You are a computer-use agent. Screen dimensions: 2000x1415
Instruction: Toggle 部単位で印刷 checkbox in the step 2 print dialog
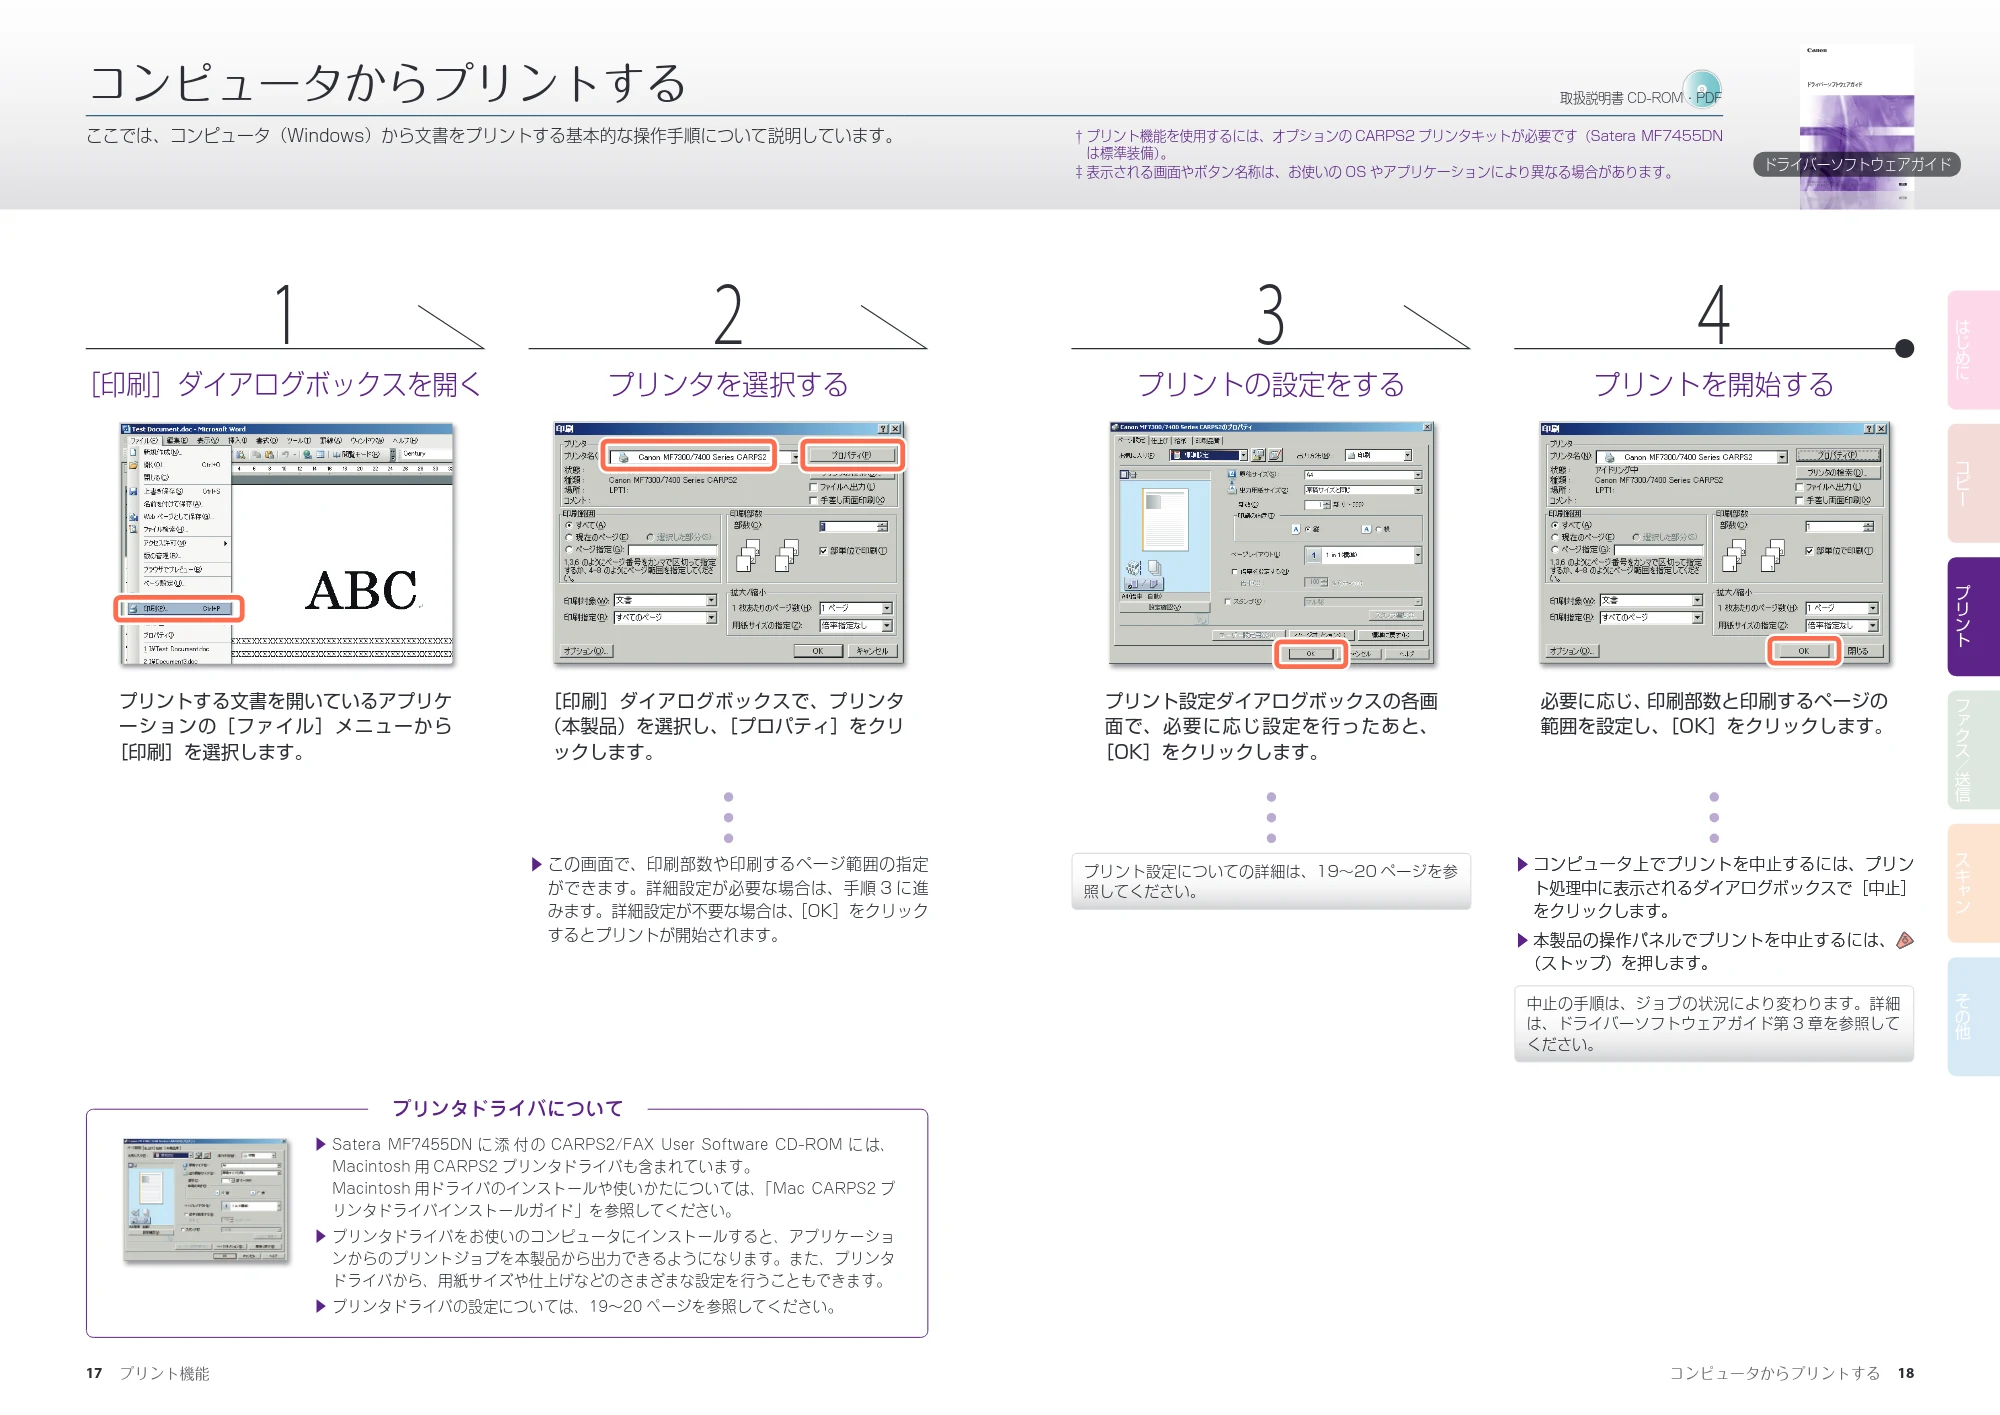point(823,550)
